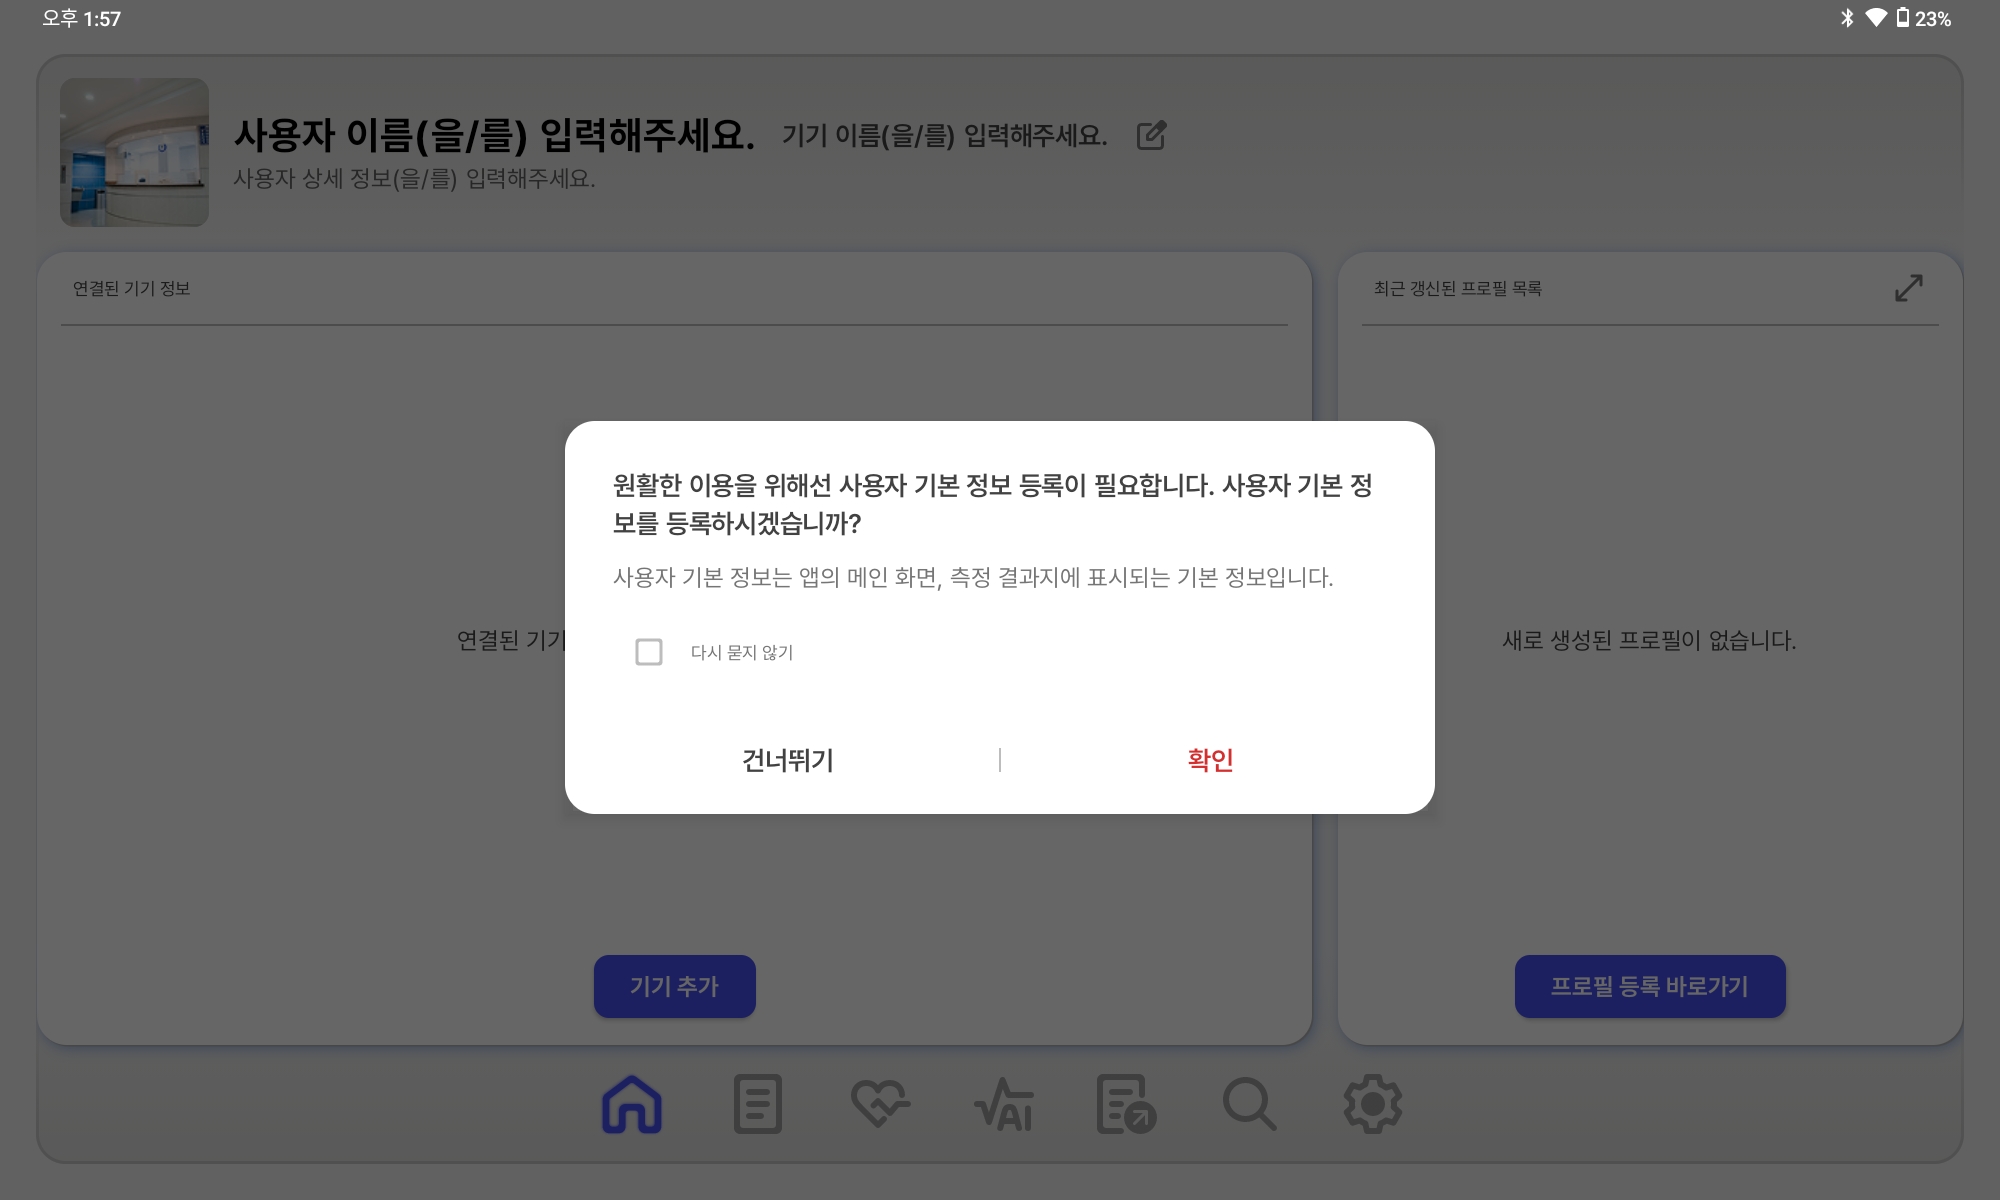Tap the 사용자 이름 placeholder heading
The height and width of the screenshot is (1200, 2000).
click(494, 135)
